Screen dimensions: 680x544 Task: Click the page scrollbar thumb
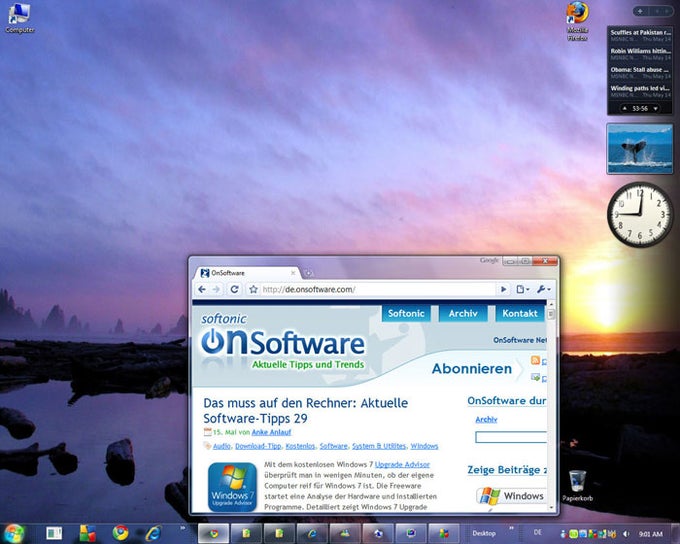[551, 314]
